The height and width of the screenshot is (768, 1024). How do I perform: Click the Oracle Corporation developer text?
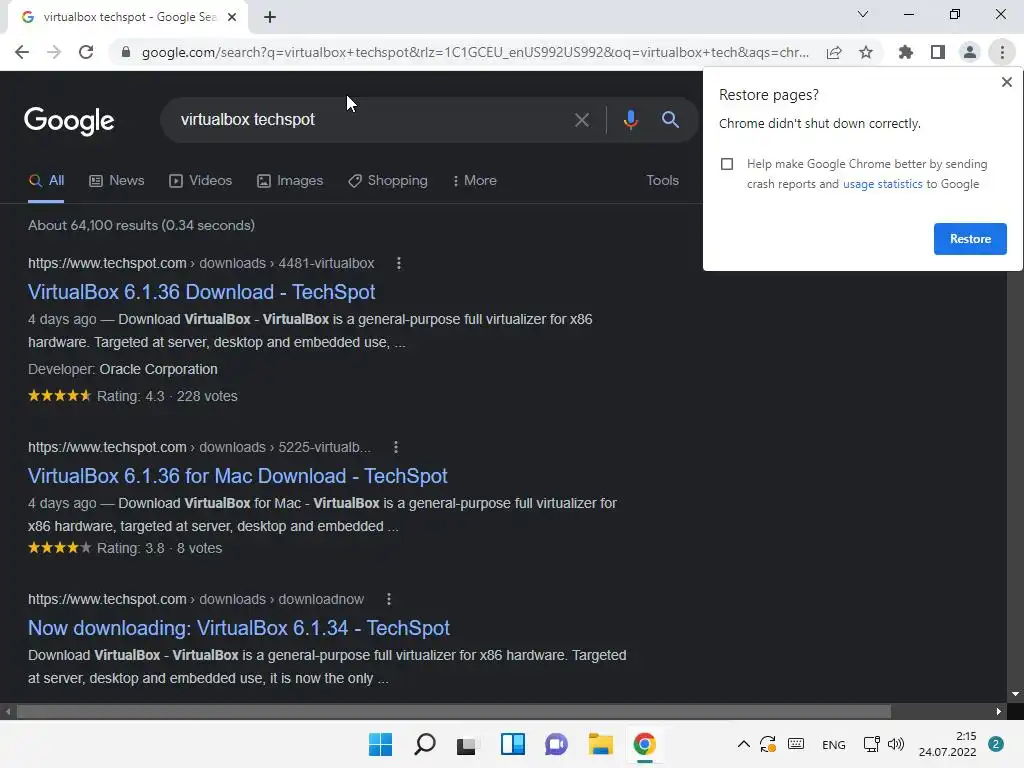point(158,369)
